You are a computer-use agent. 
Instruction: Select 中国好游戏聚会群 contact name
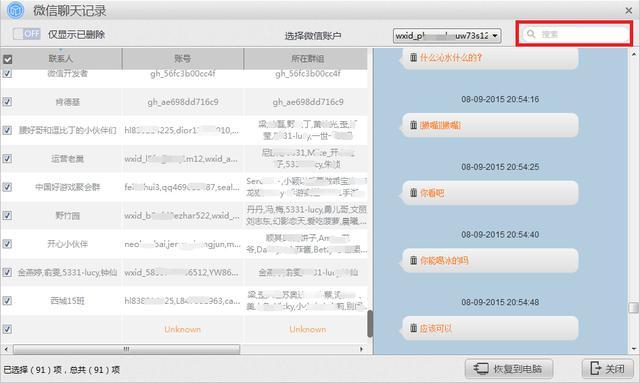pyautogui.click(x=67, y=187)
